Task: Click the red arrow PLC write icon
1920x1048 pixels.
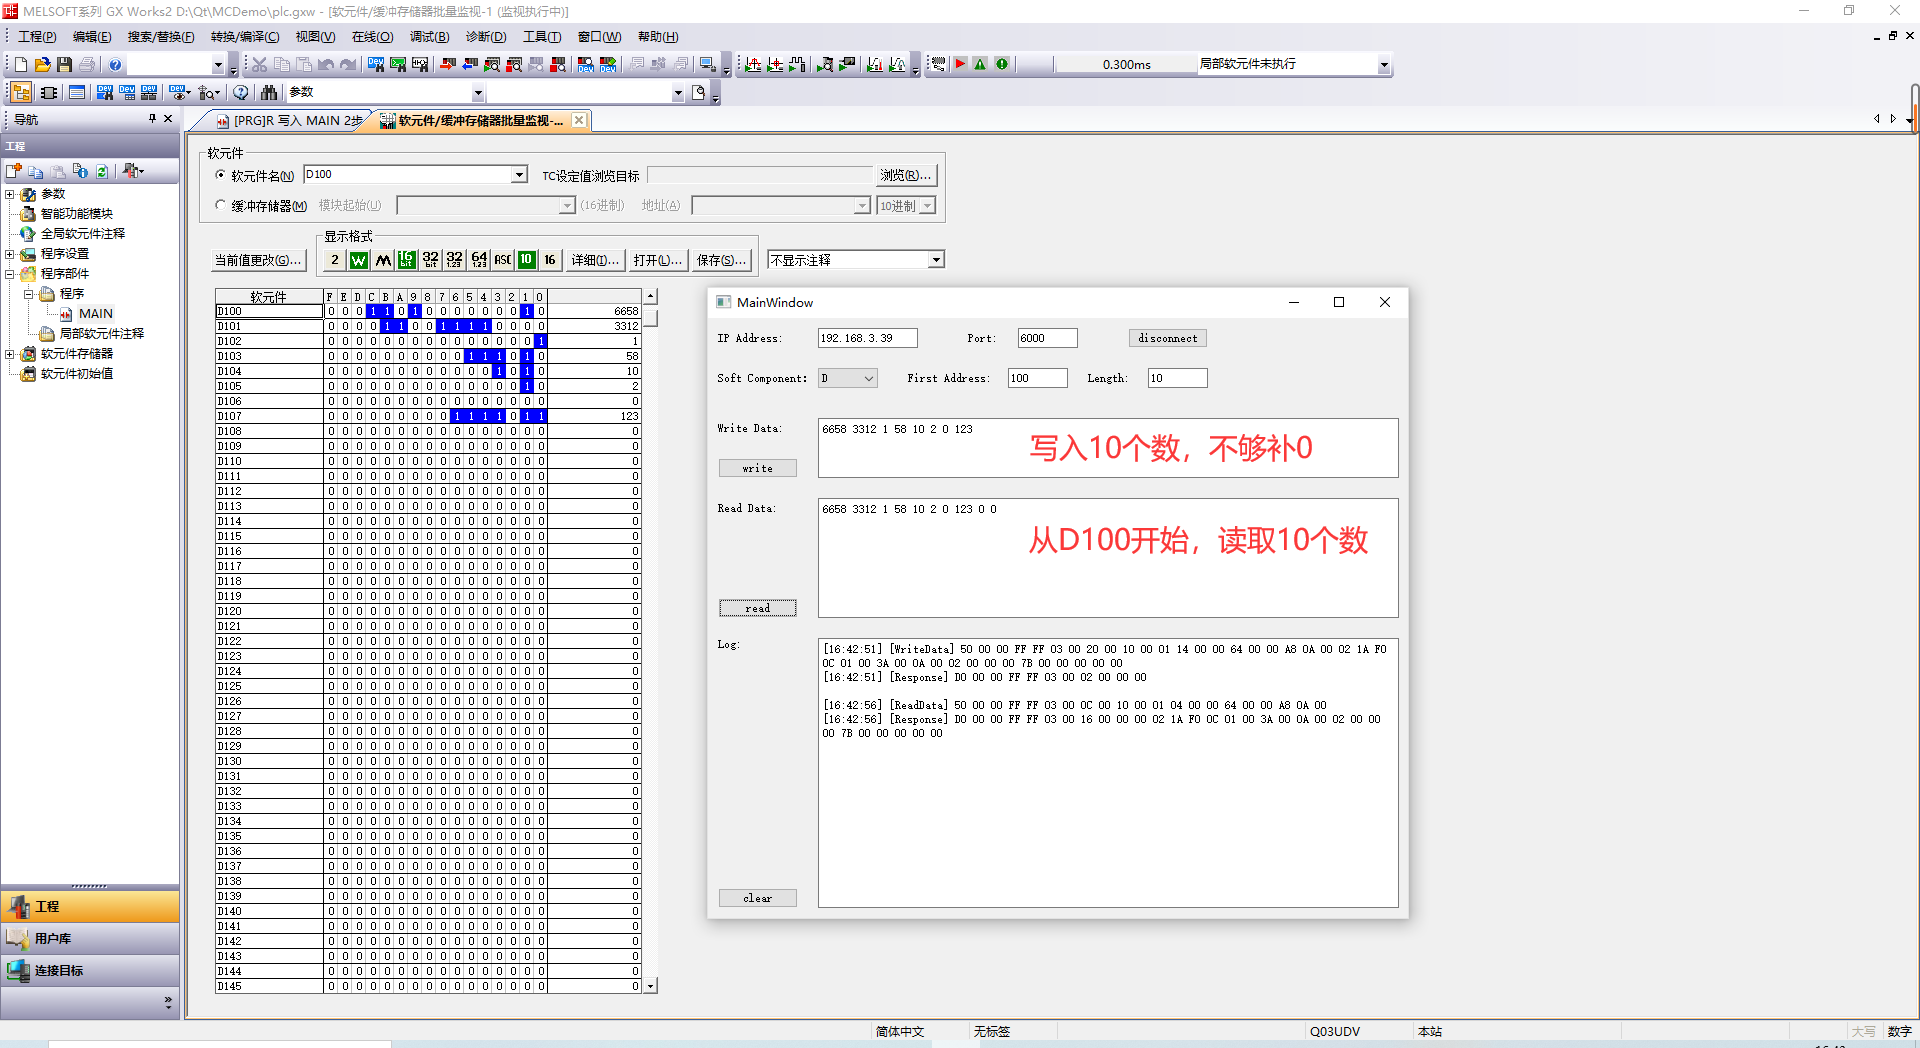Action: click(x=447, y=64)
